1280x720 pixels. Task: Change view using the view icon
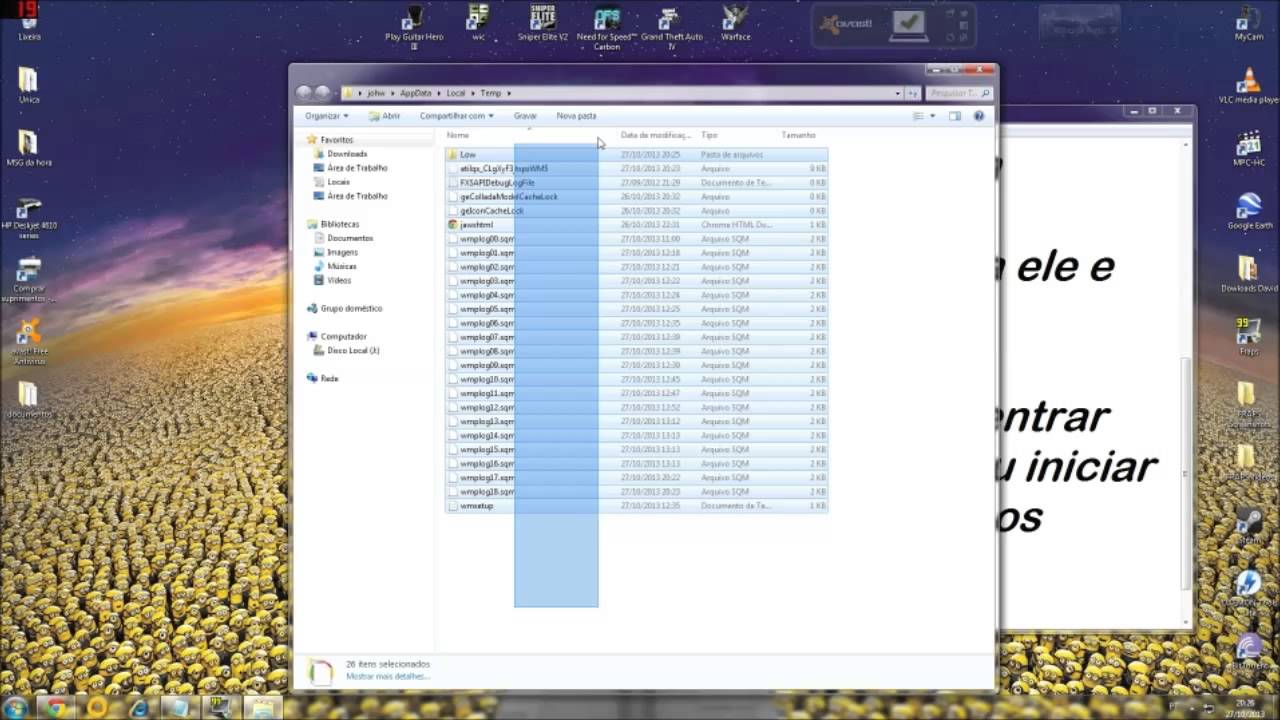coord(918,116)
